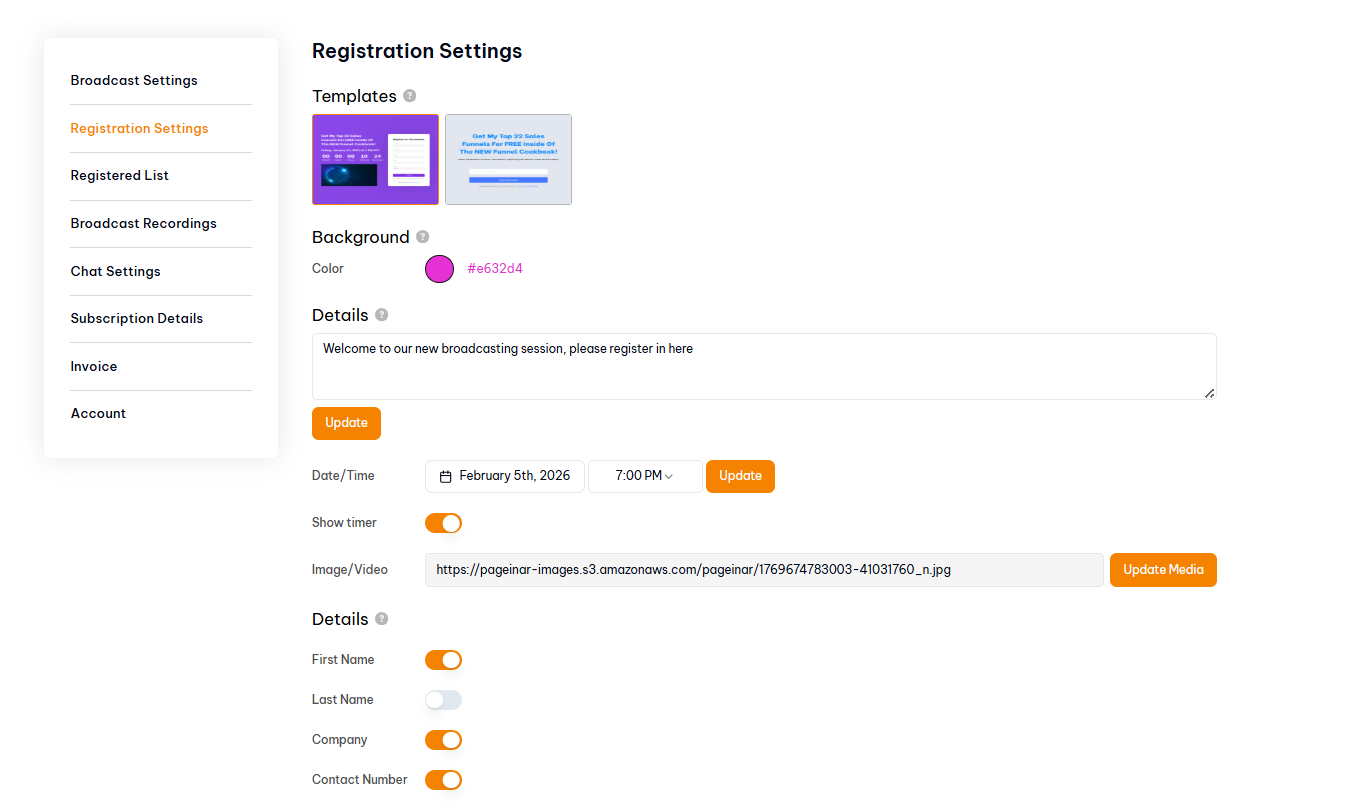The image size is (1361, 805).
Task: Select the light gray funnel template thumbnail
Action: click(508, 159)
